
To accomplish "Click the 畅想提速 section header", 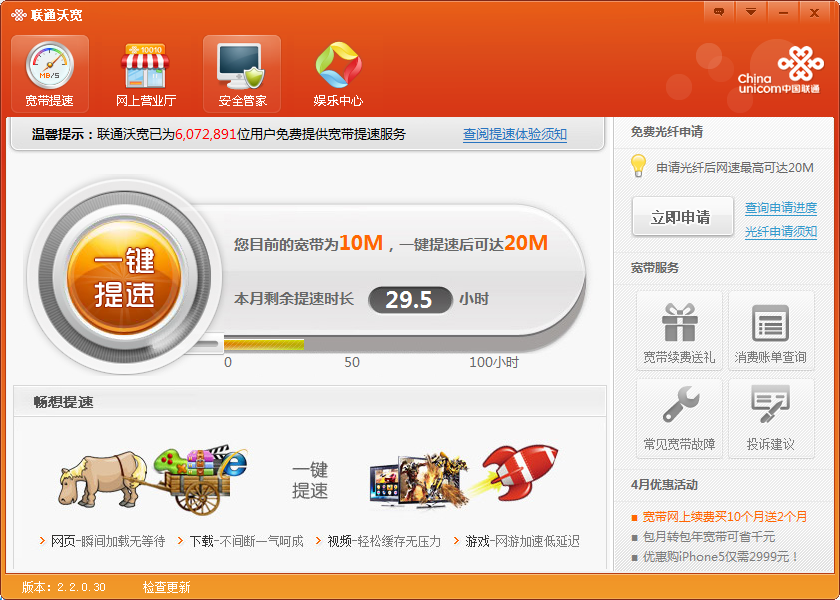I will click(x=64, y=401).
